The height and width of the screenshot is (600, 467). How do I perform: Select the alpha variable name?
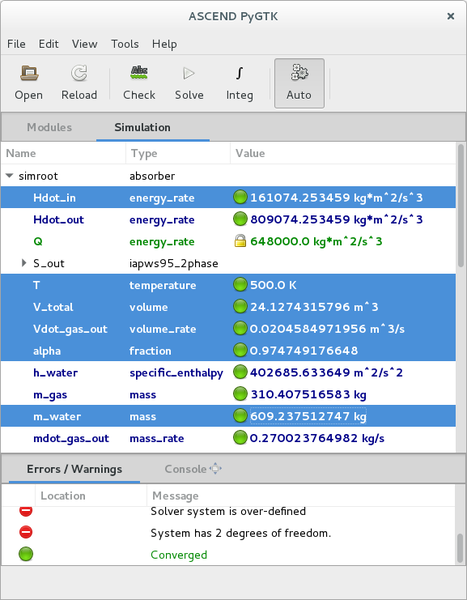tap(47, 351)
